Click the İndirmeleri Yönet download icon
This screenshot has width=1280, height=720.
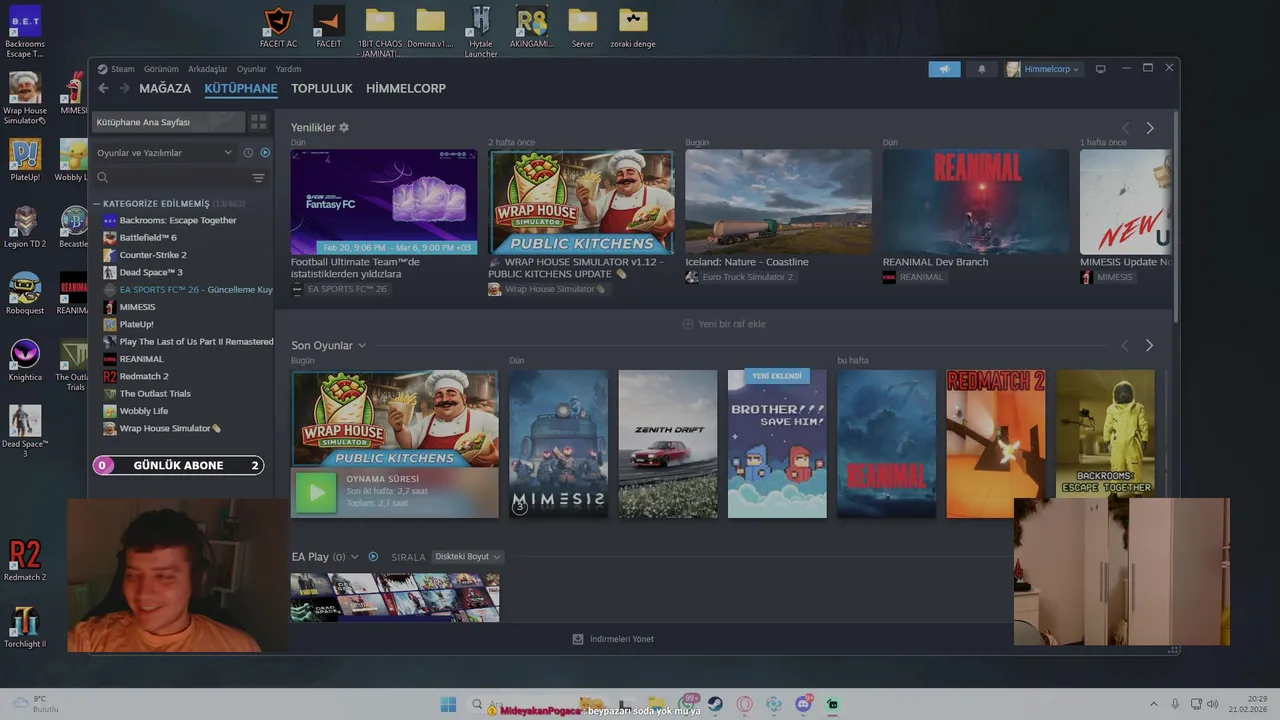(x=578, y=639)
